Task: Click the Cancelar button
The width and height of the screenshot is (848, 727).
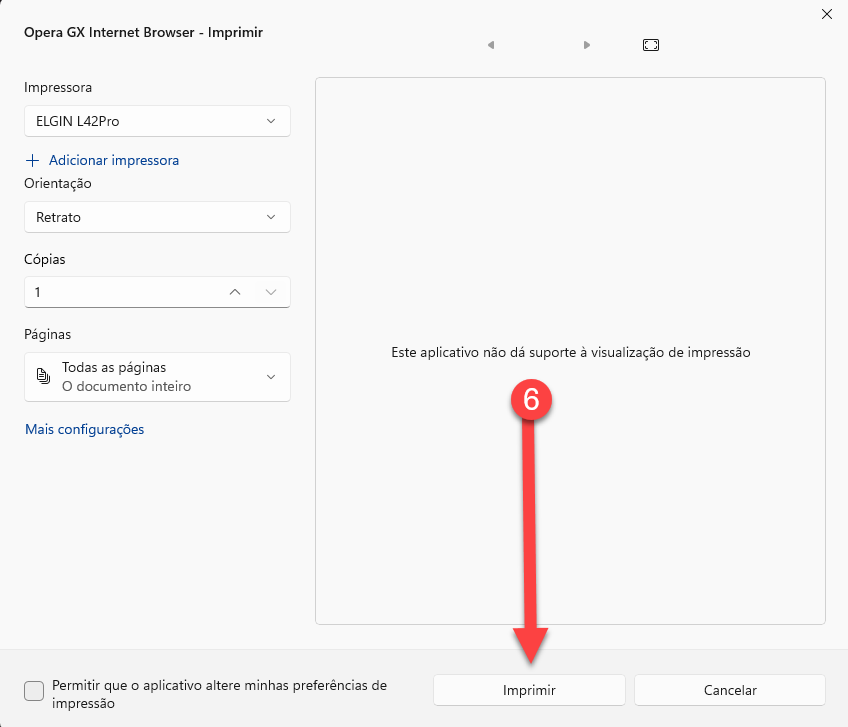Action: [730, 690]
